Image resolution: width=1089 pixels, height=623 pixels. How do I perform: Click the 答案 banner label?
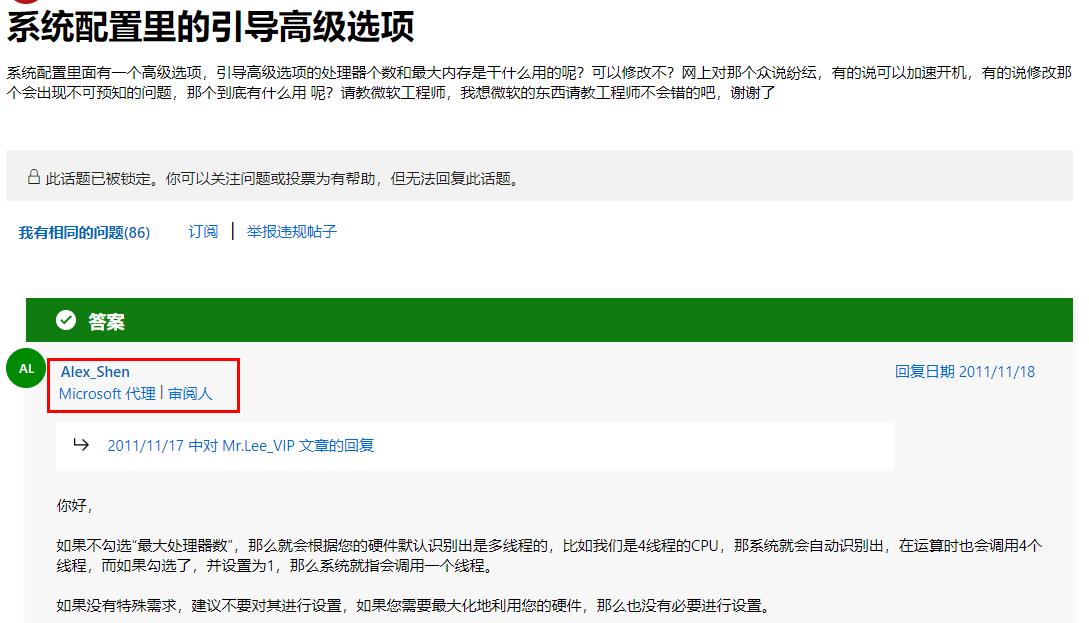coord(106,322)
